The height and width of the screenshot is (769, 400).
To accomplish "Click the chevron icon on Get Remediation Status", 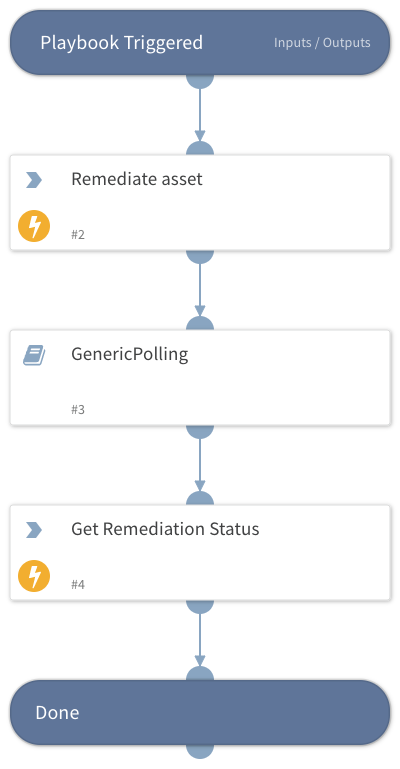I will [x=34, y=530].
